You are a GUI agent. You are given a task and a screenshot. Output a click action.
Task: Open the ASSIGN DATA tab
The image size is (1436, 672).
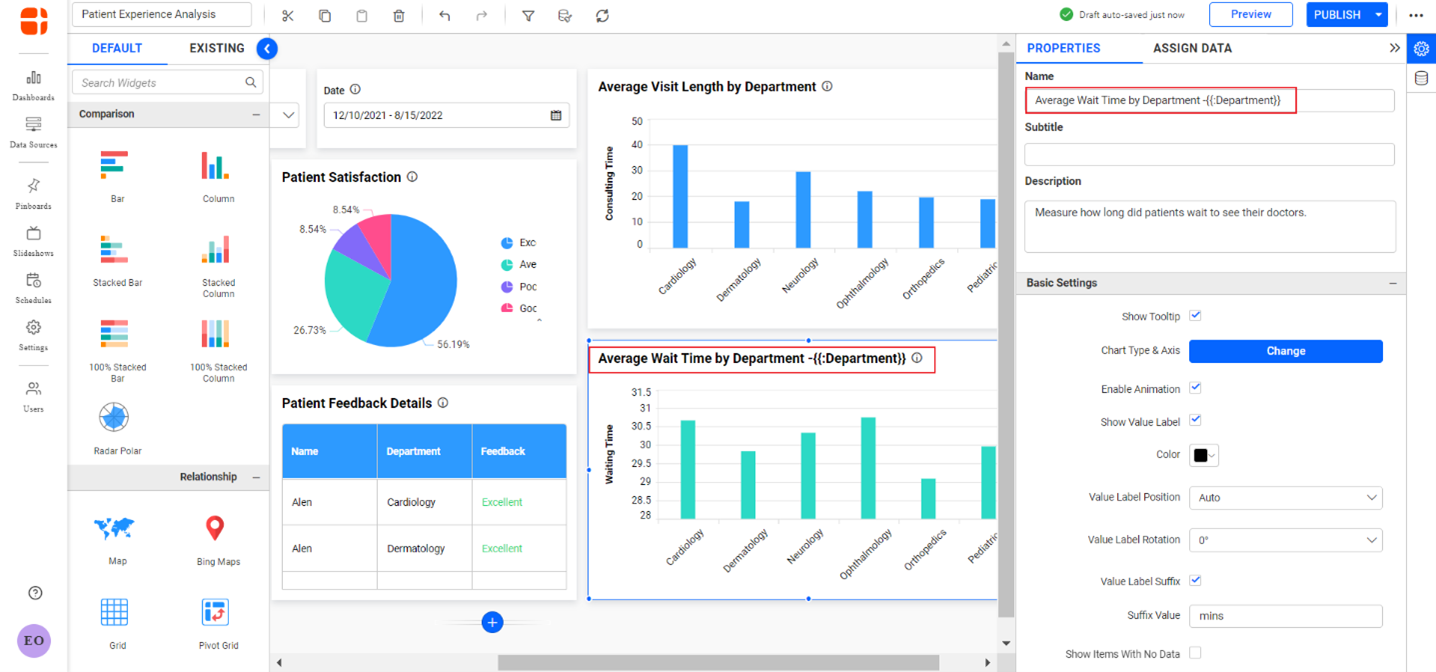(x=1193, y=47)
